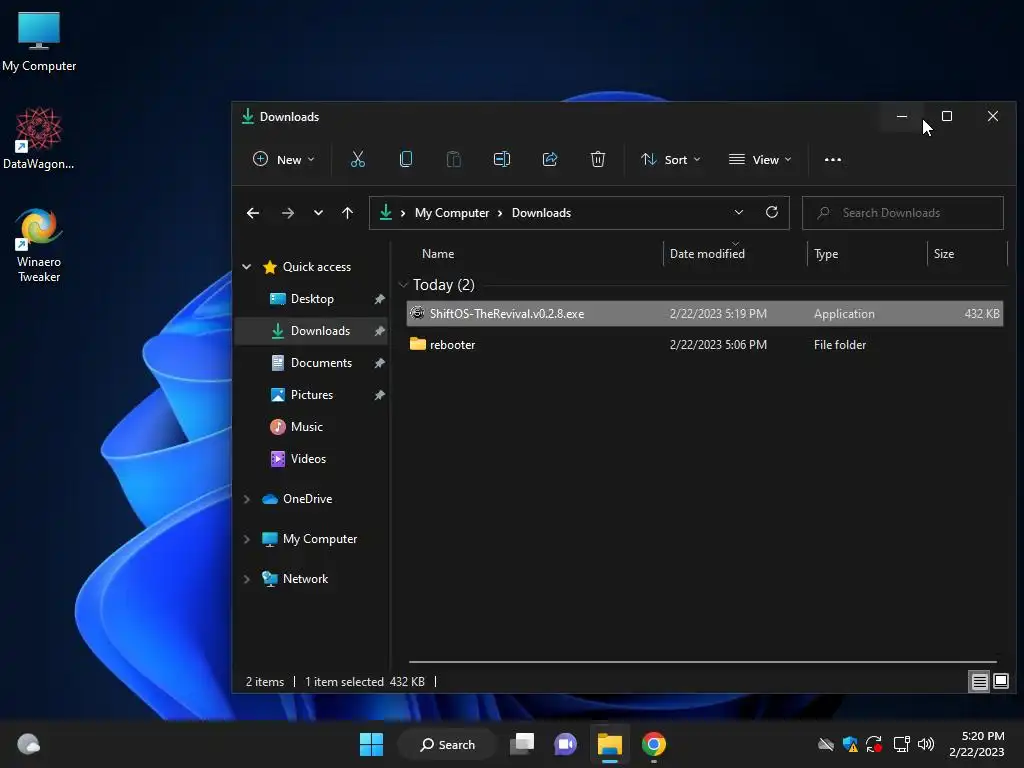
Task: Select Music in navigation pane
Action: click(312, 427)
